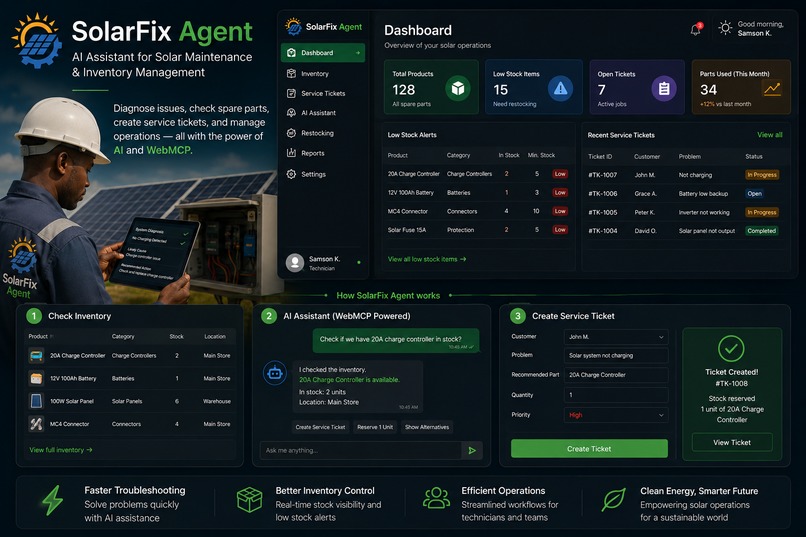Click ticket #TK-1006 ID
The height and width of the screenshot is (537, 806).
coord(602,194)
